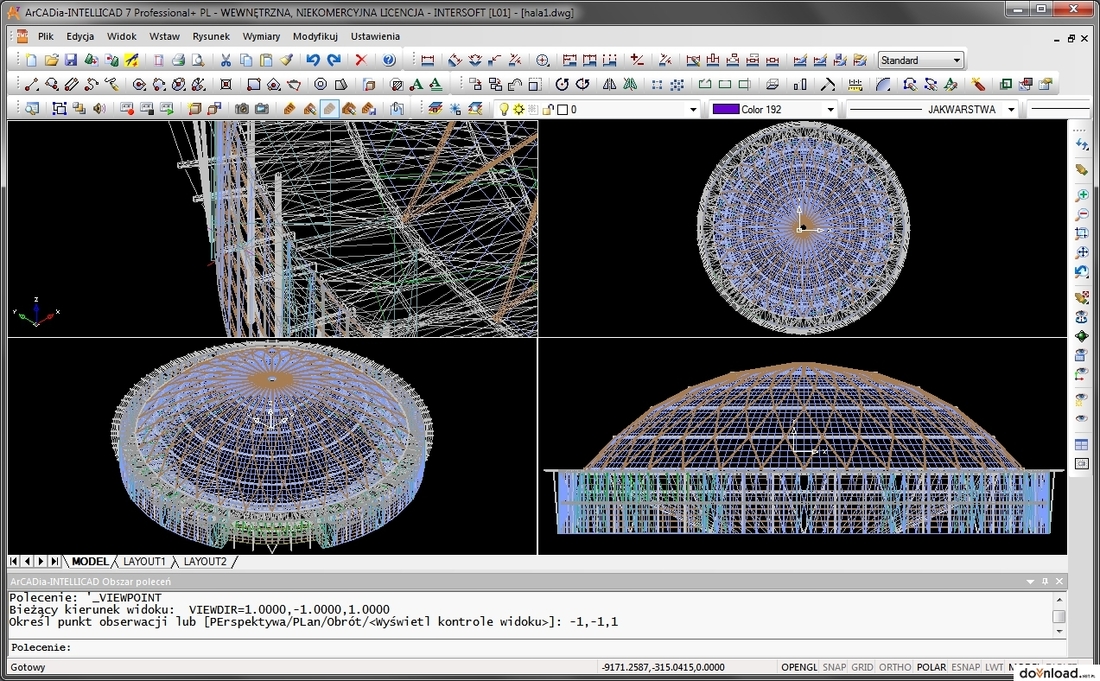
Task: Click the Zoom Out icon on right sidebar
Action: click(x=1081, y=214)
